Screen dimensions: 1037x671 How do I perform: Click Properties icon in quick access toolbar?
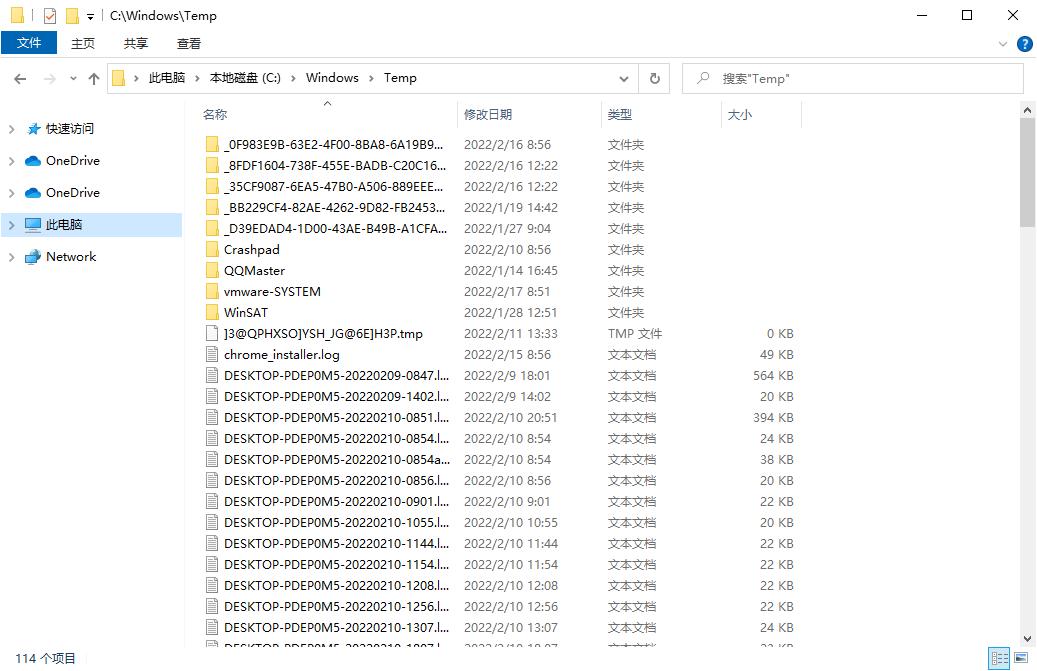pos(50,16)
